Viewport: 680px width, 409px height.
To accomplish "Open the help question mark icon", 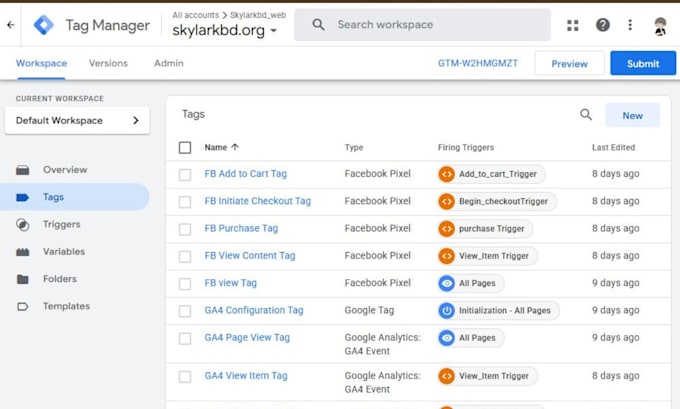I will coord(602,25).
